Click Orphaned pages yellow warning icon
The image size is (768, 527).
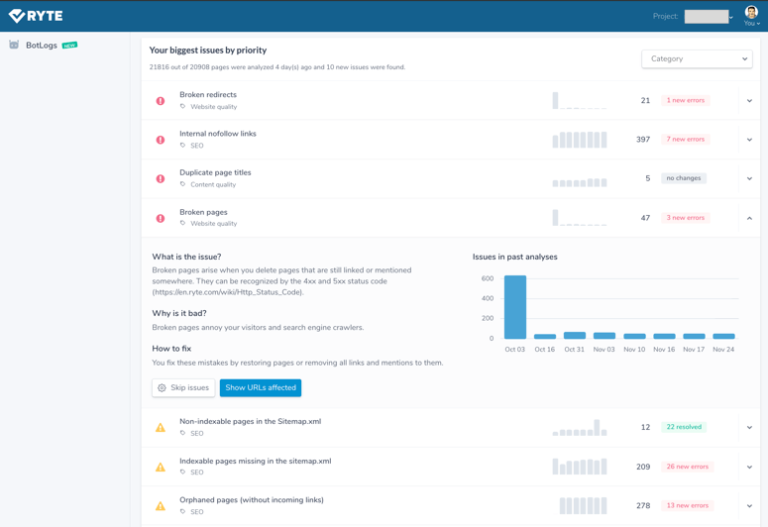click(x=160, y=506)
